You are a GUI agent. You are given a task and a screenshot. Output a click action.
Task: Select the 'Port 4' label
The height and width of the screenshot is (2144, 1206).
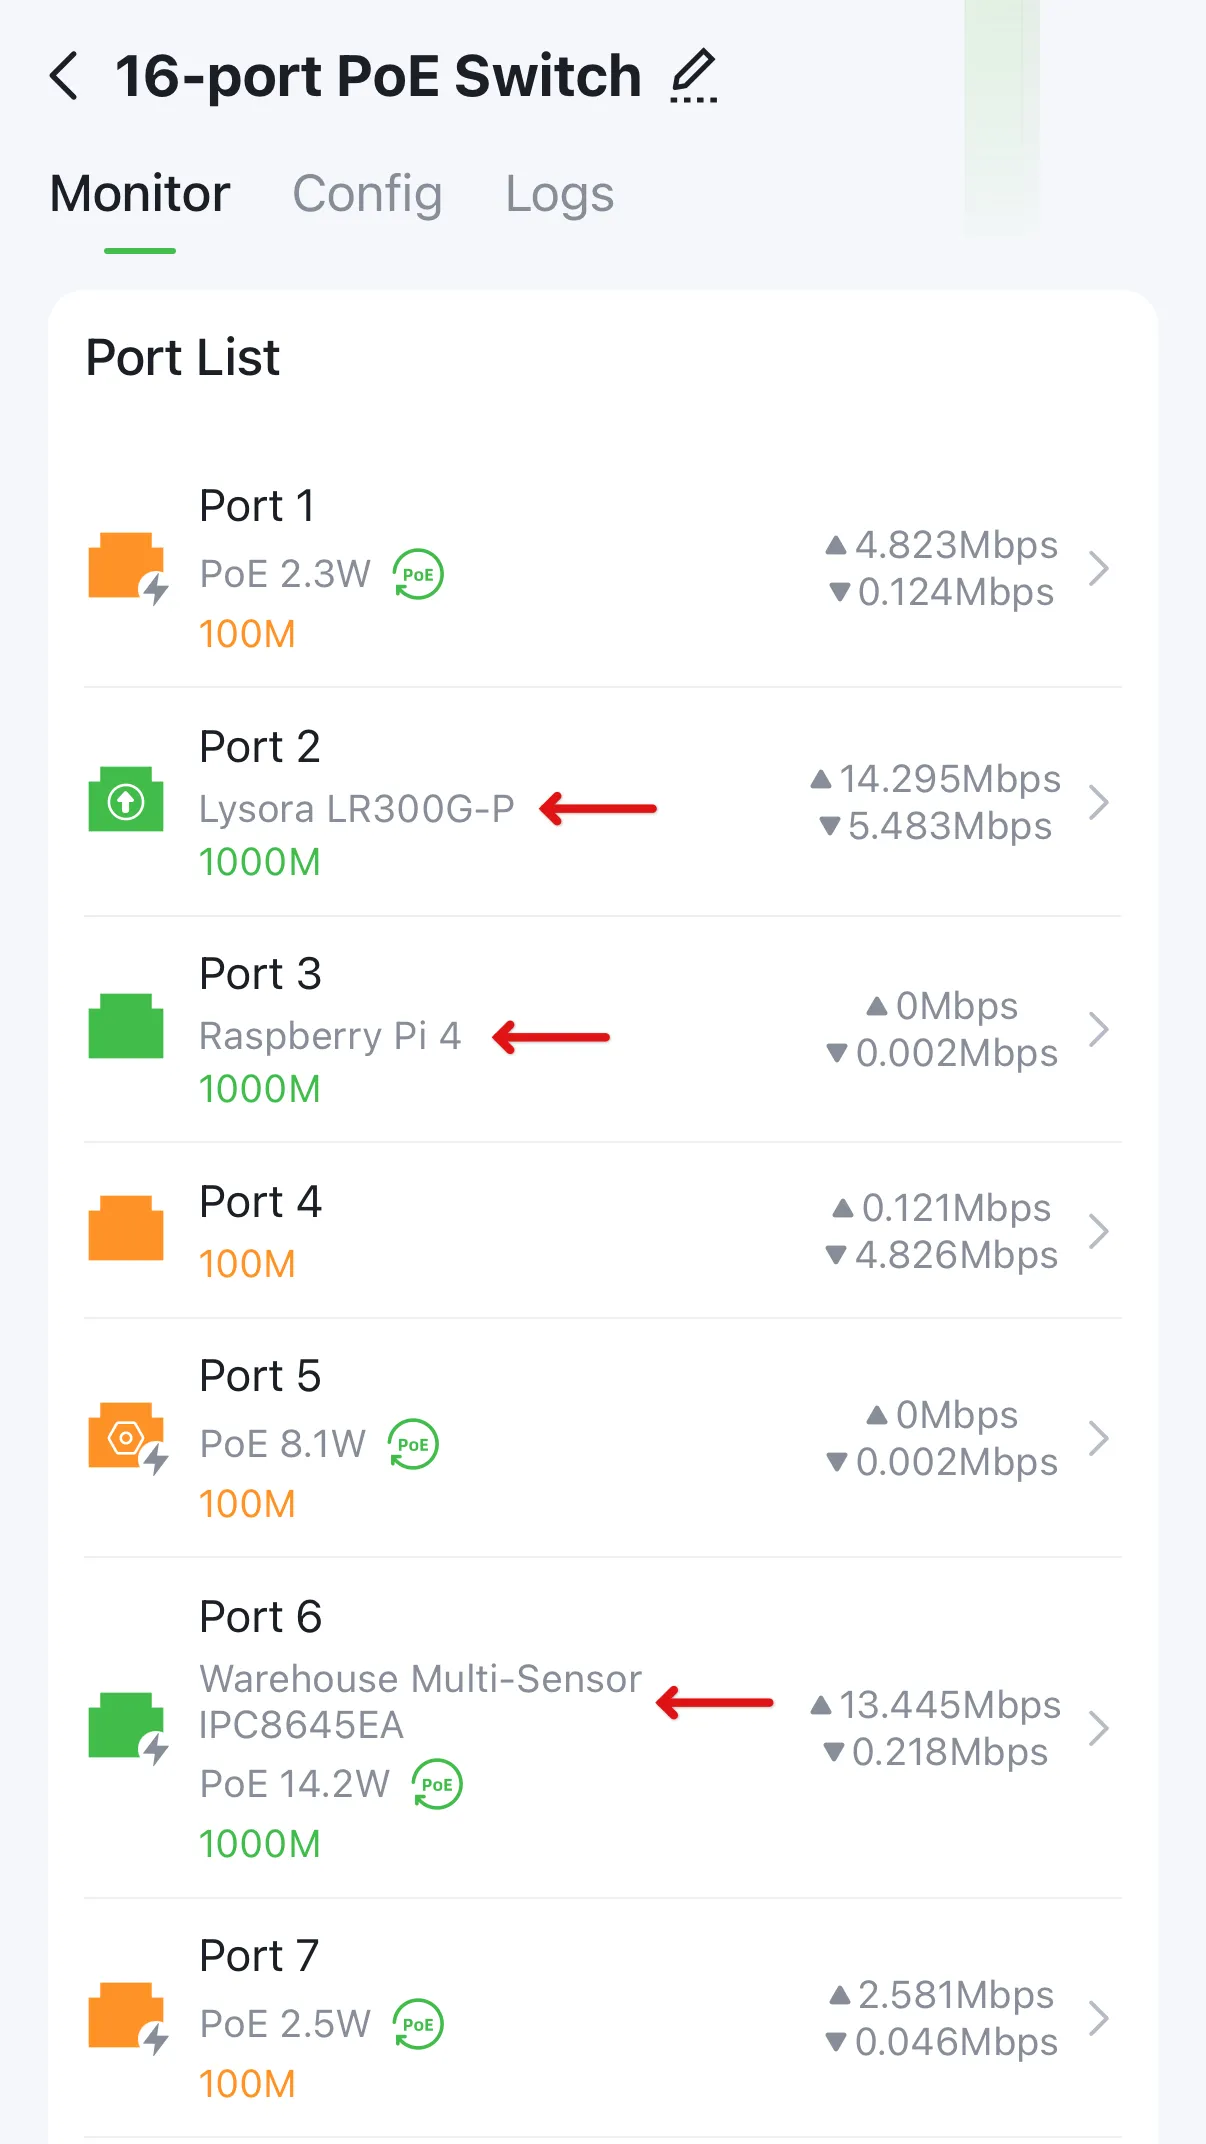(x=260, y=1202)
